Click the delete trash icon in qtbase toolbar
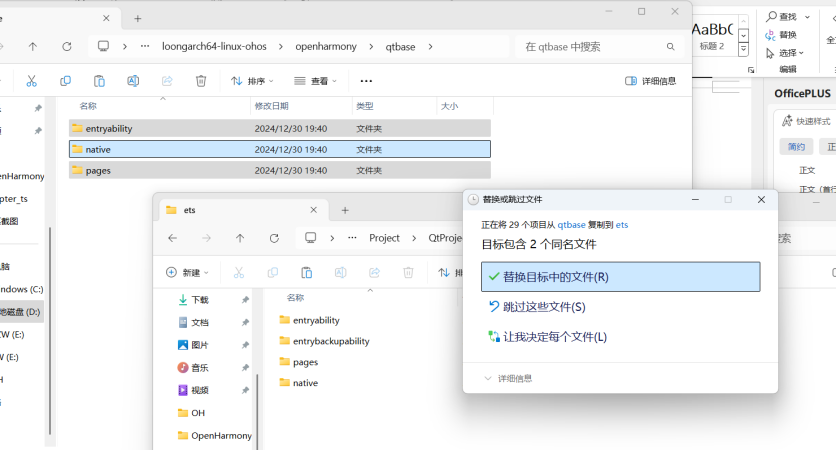Screen dimensions: 836x450 tap(201, 81)
